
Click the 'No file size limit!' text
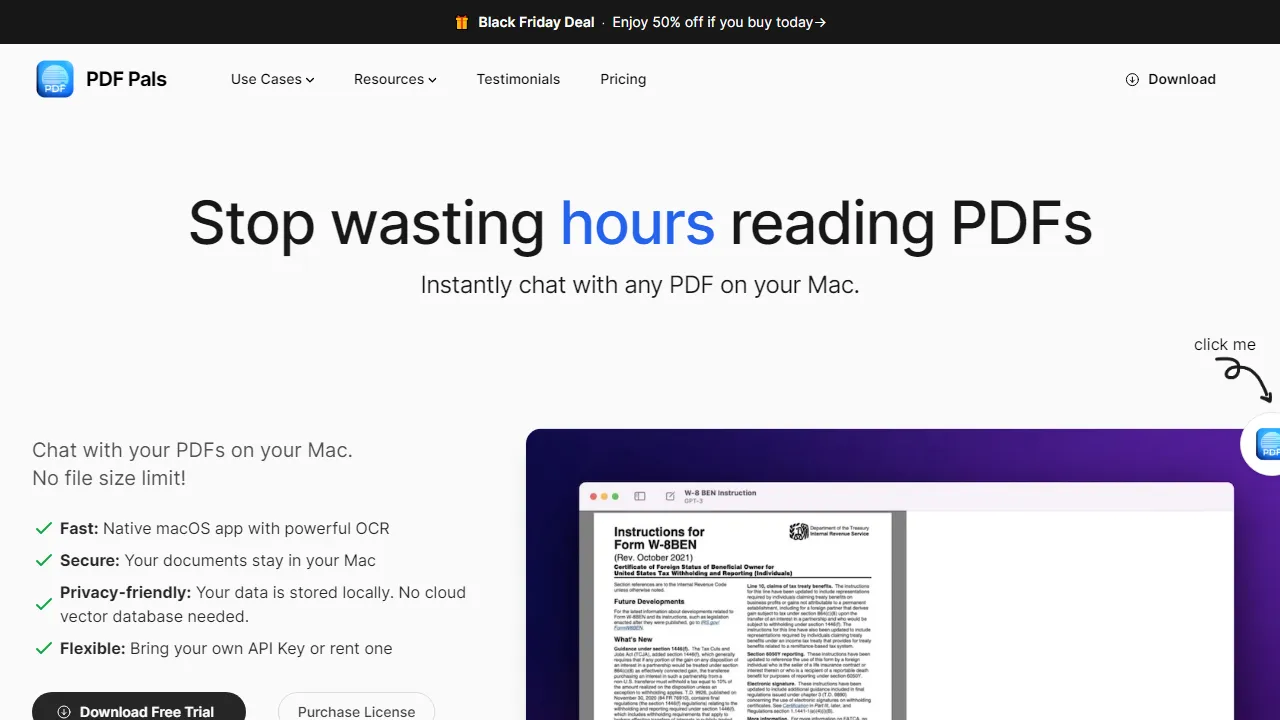point(109,478)
